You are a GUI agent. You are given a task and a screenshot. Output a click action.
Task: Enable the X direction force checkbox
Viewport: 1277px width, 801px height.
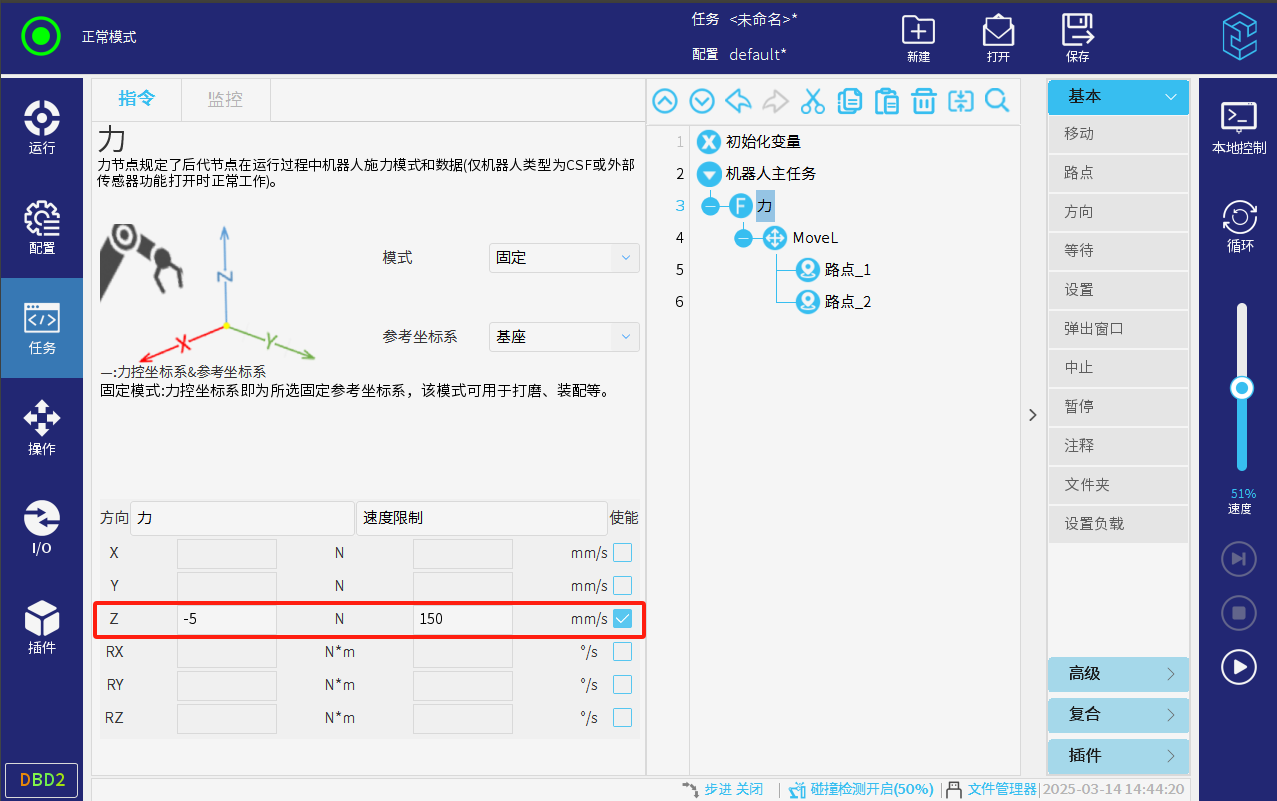click(622, 552)
